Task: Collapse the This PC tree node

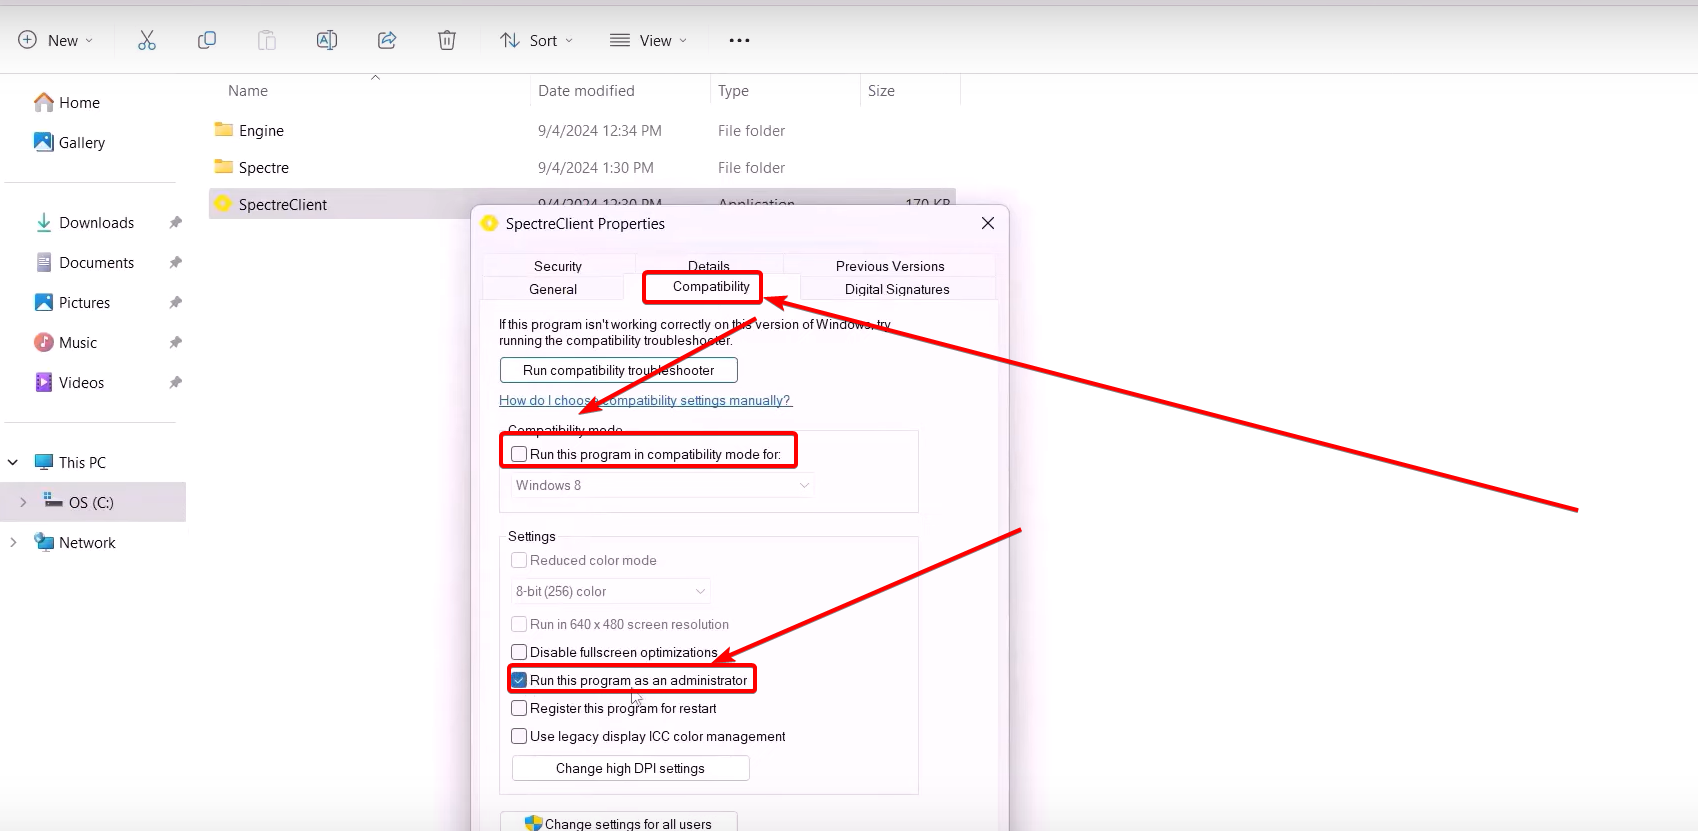Action: [x=13, y=462]
